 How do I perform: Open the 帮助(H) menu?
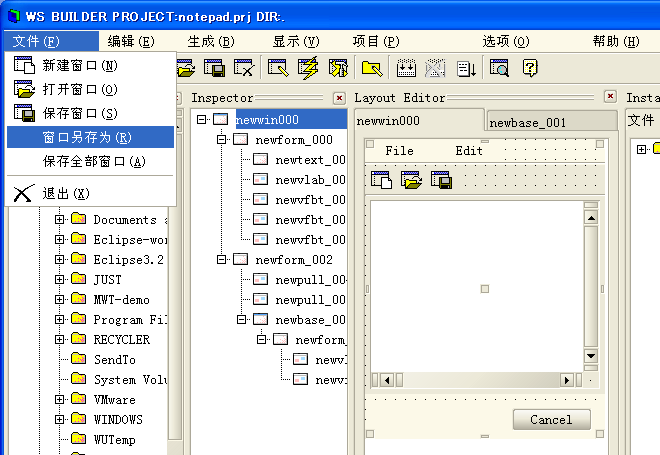tap(616, 41)
